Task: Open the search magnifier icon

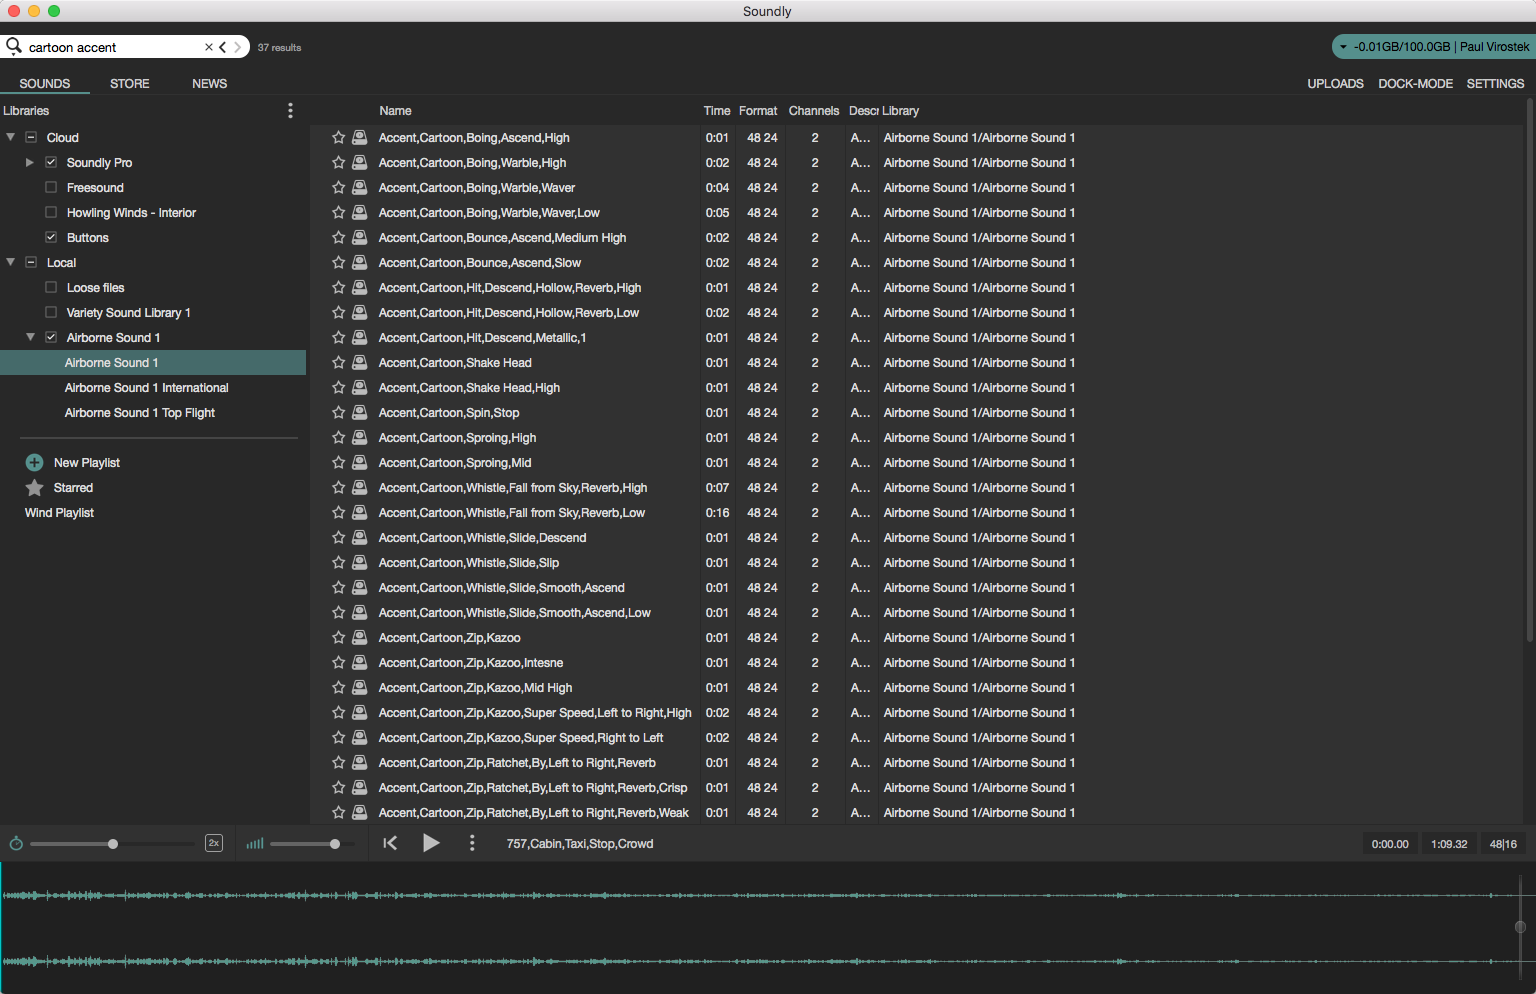Action: pos(14,46)
